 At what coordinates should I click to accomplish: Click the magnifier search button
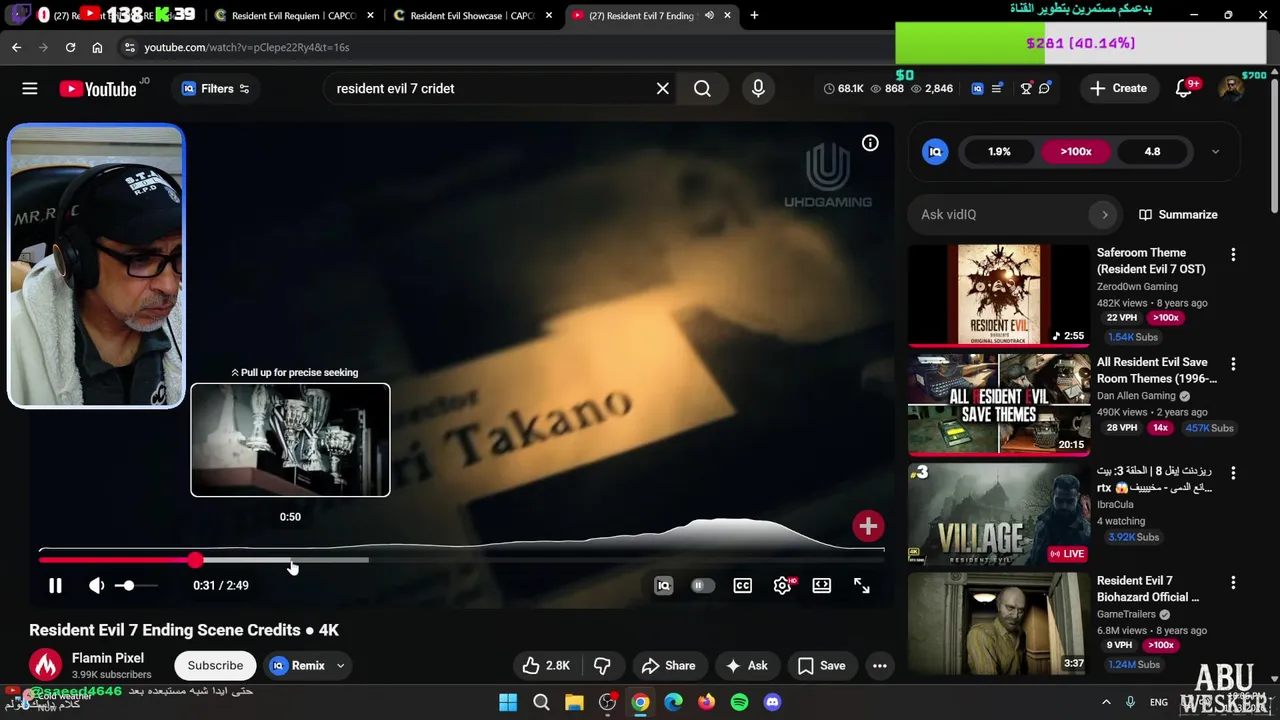[x=702, y=89]
